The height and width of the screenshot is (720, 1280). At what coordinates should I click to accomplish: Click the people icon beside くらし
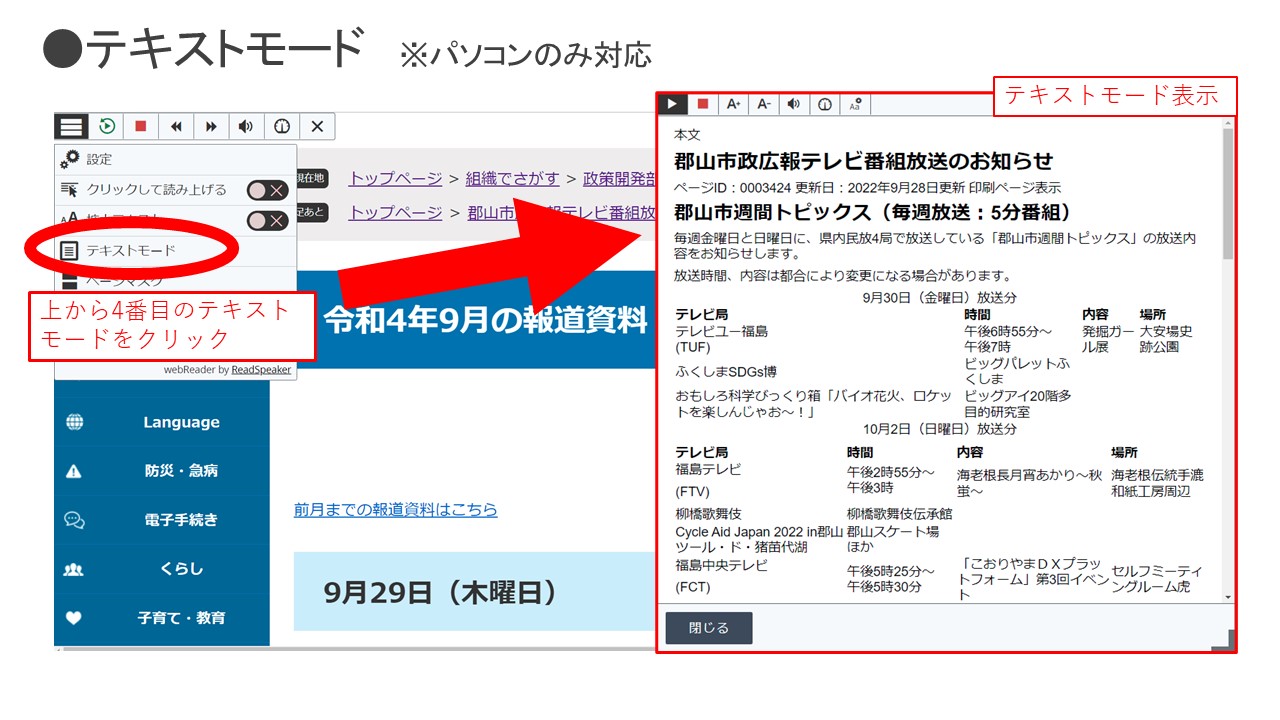pos(74,569)
